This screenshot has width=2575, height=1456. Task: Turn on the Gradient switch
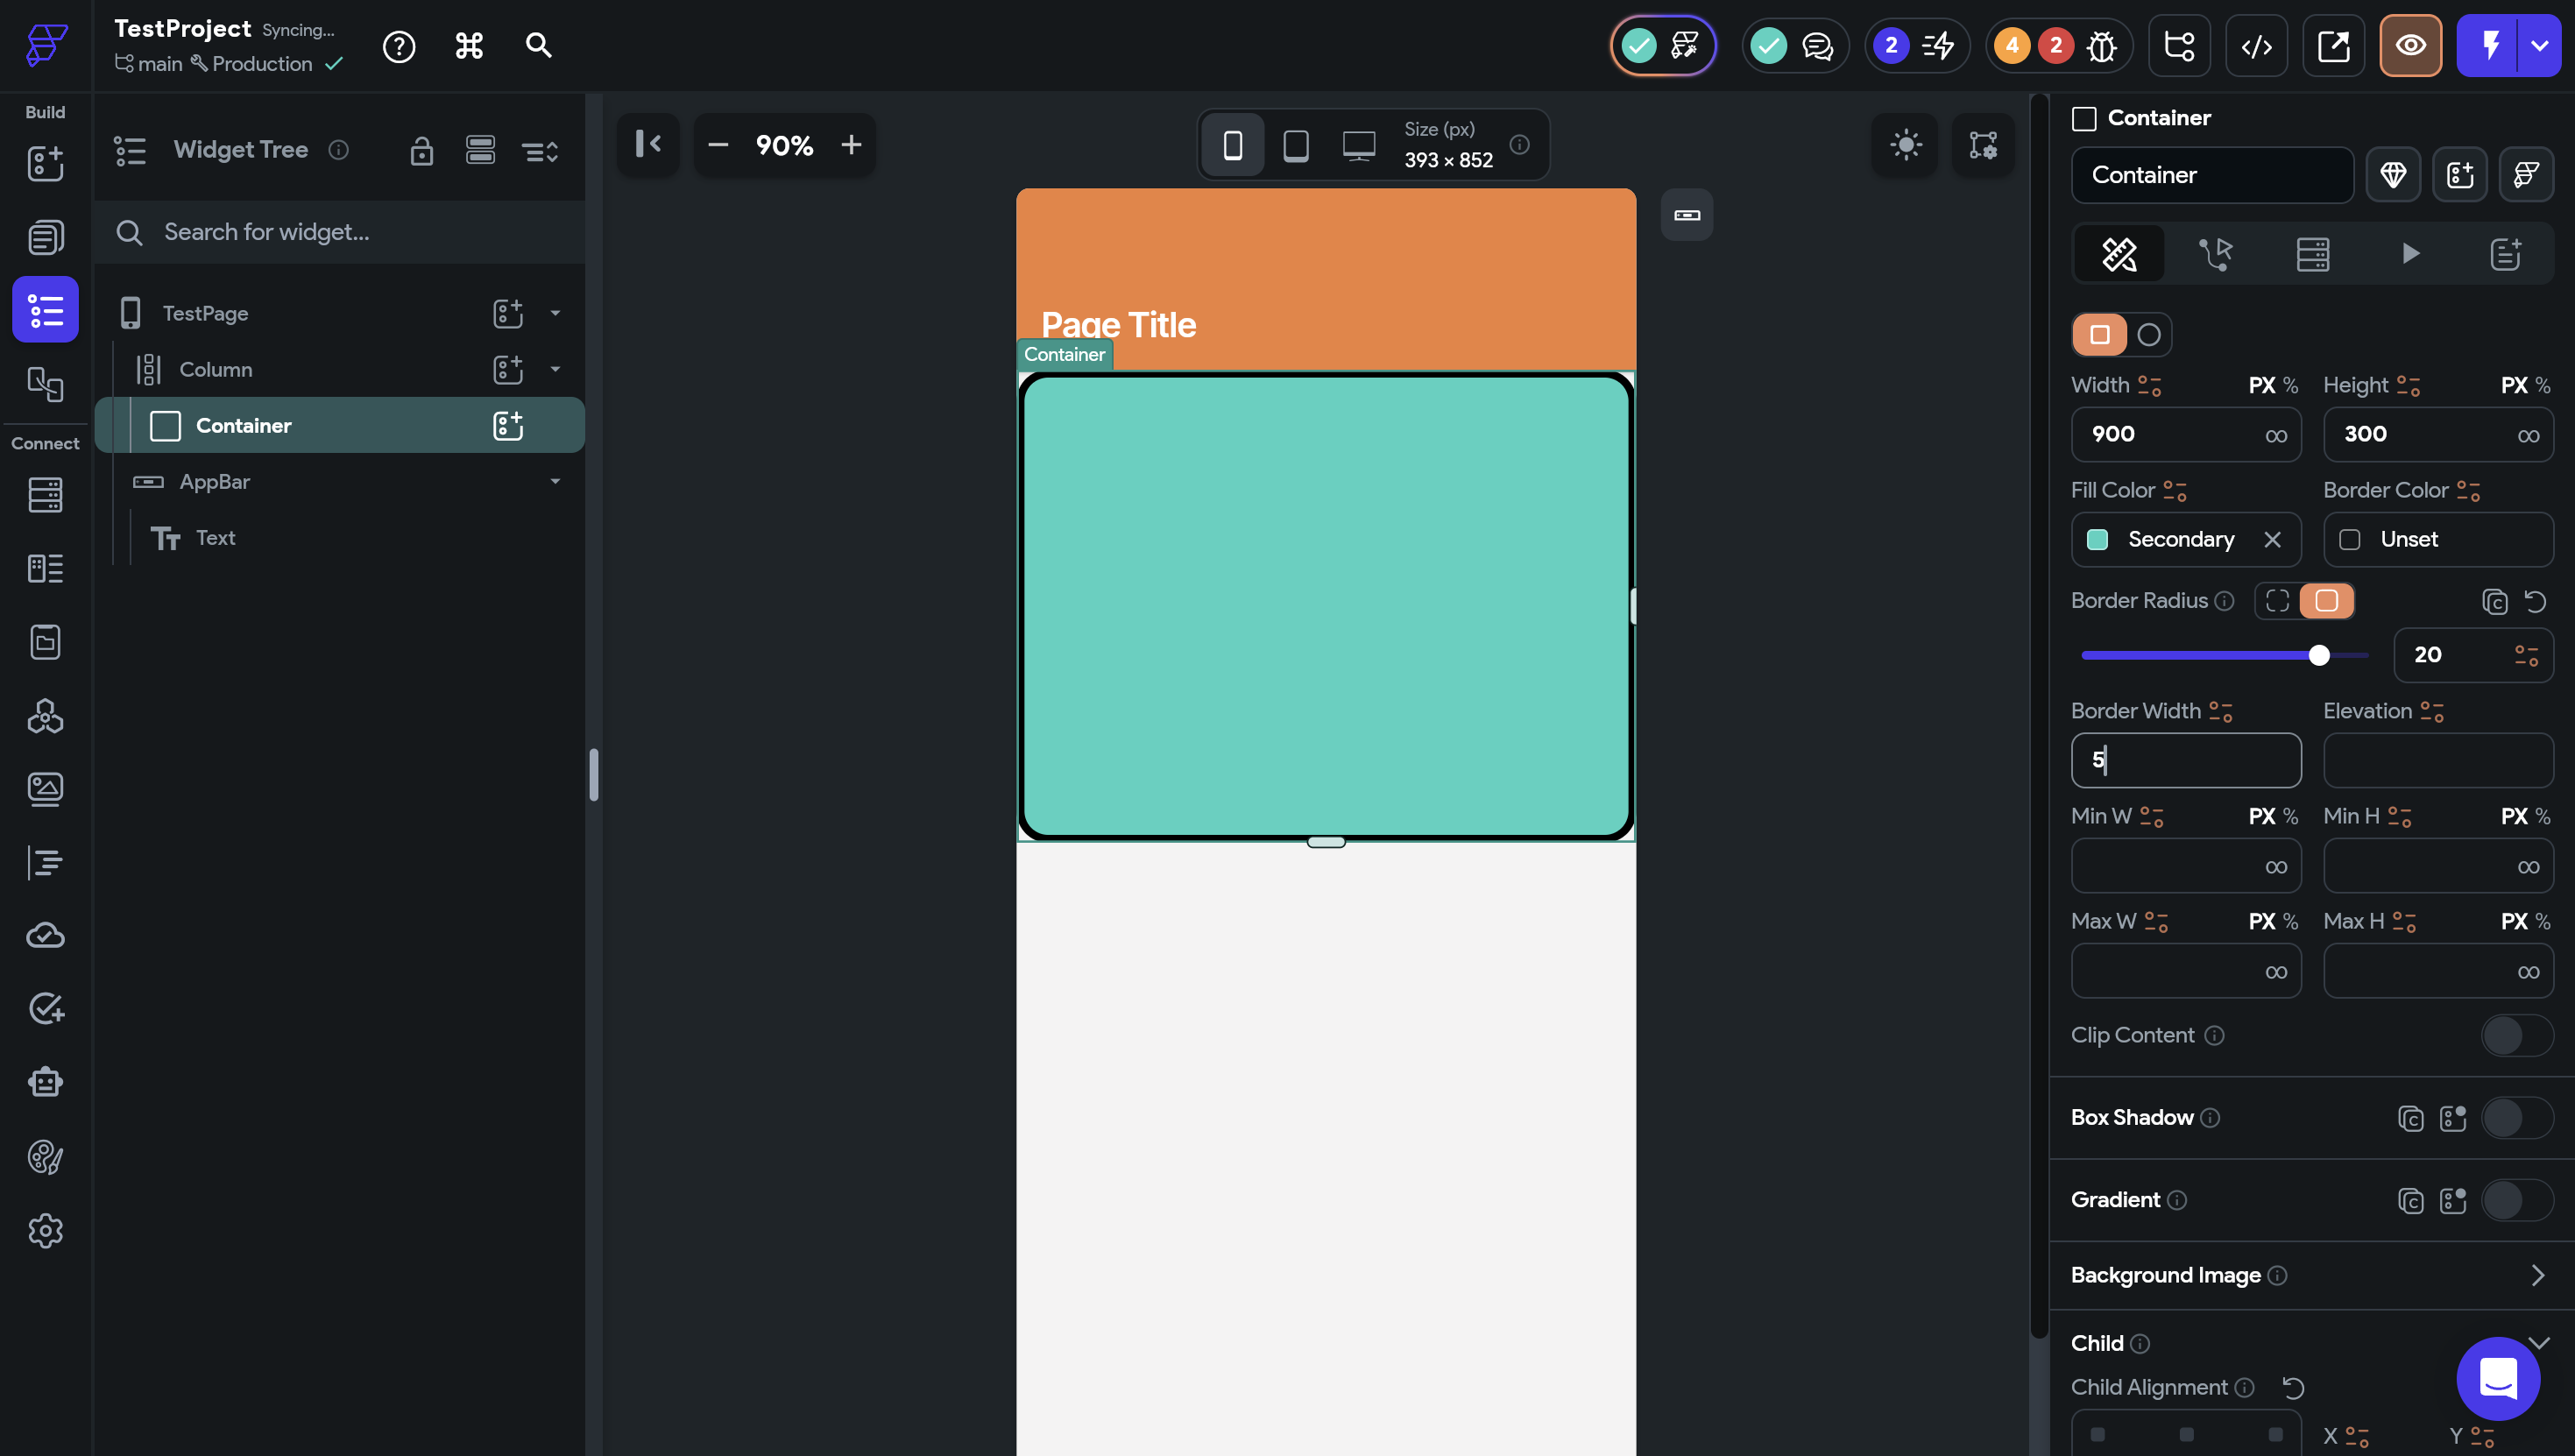pos(2516,1200)
